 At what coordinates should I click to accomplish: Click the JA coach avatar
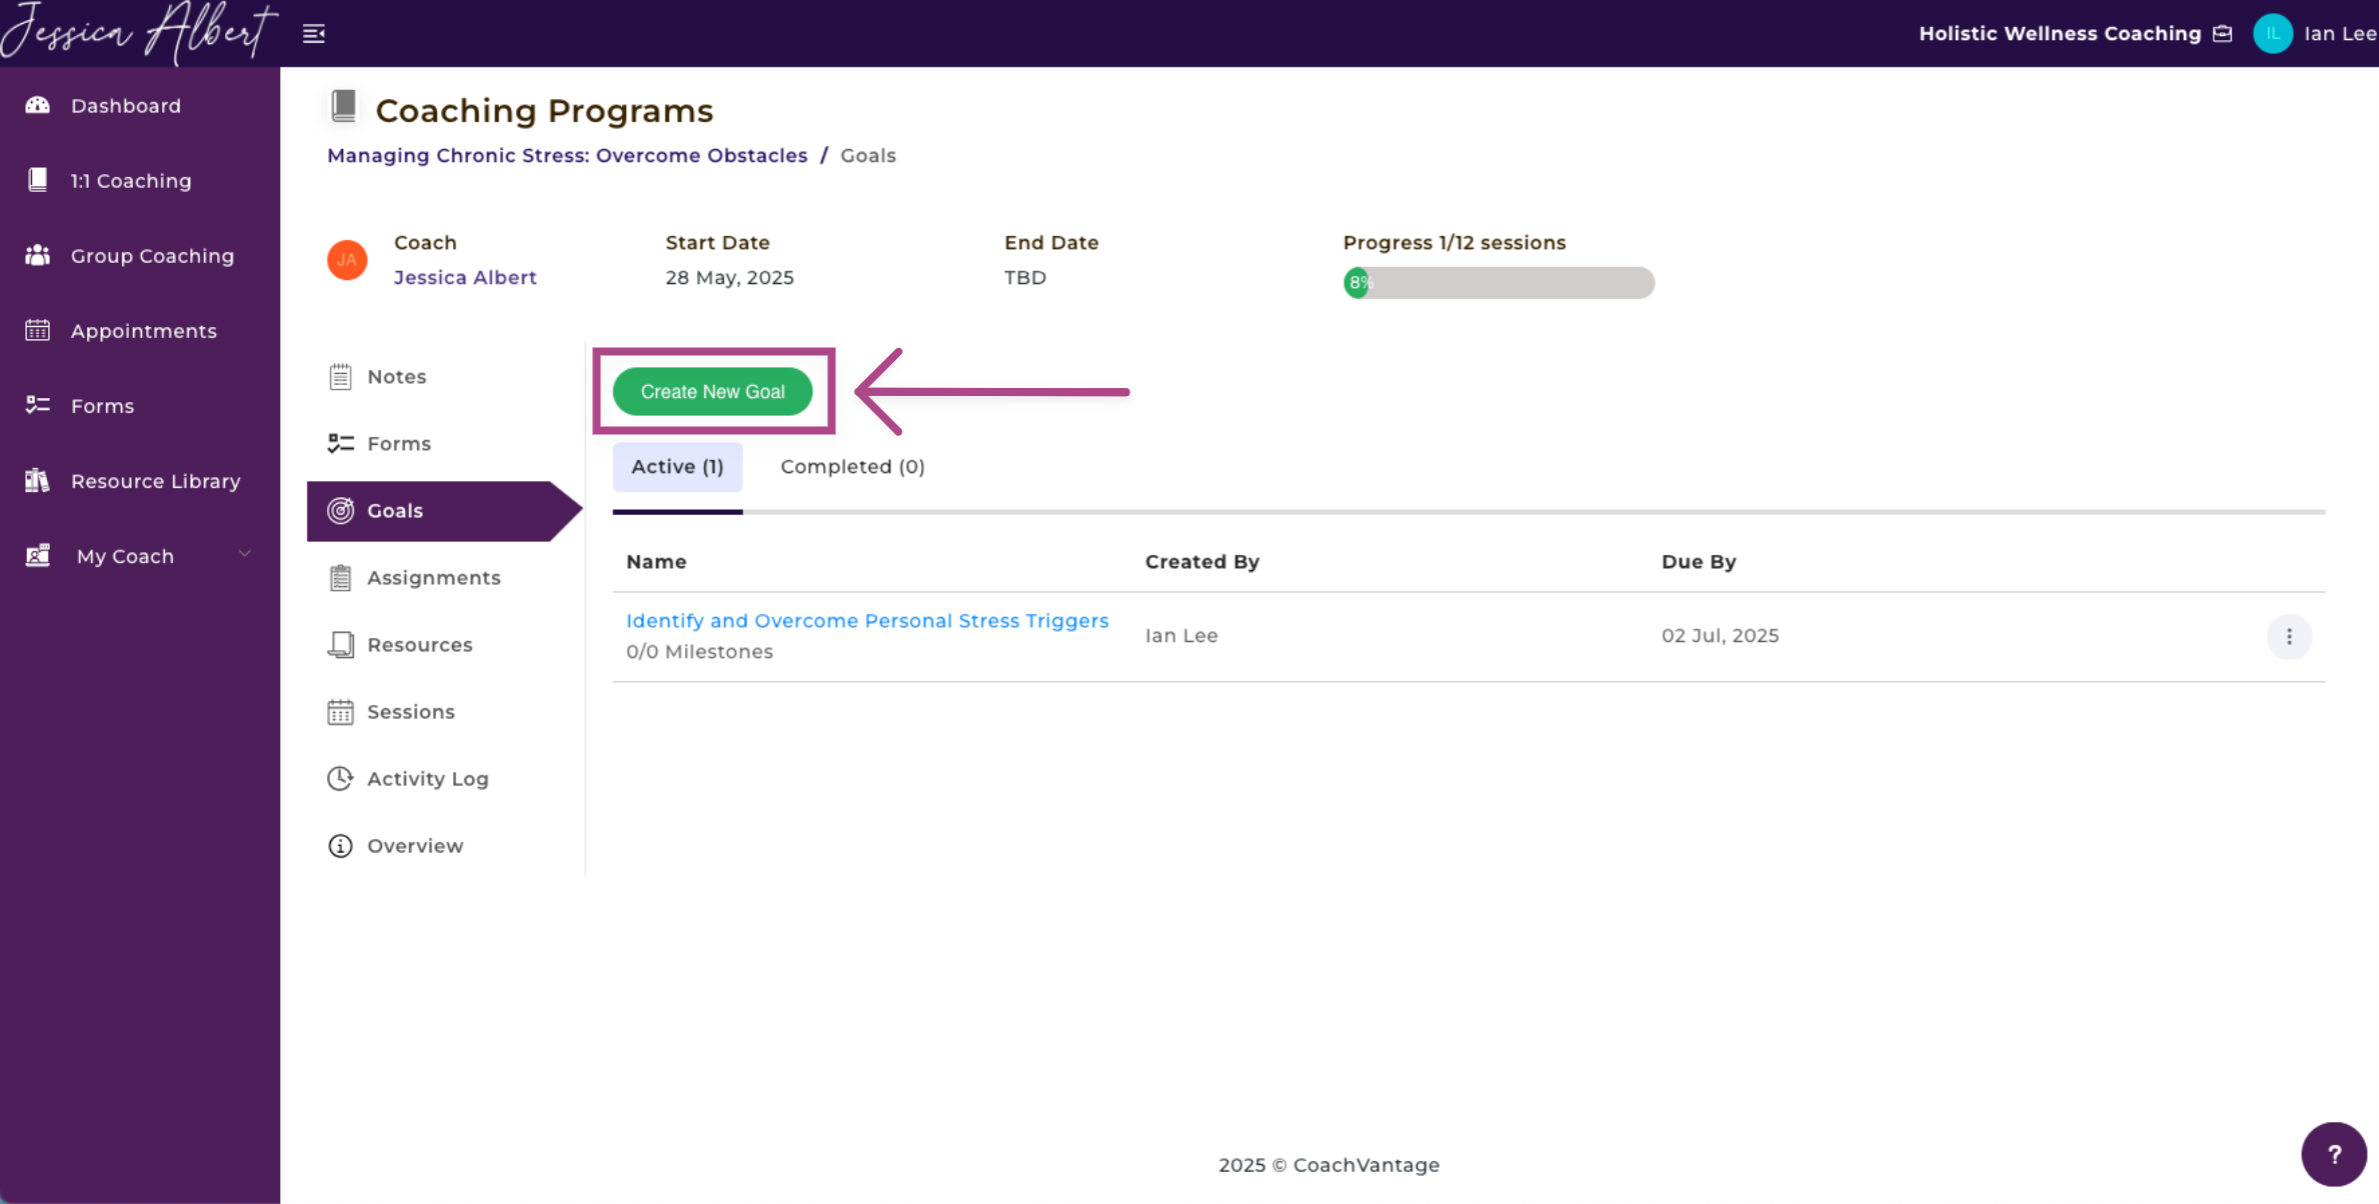(x=347, y=260)
